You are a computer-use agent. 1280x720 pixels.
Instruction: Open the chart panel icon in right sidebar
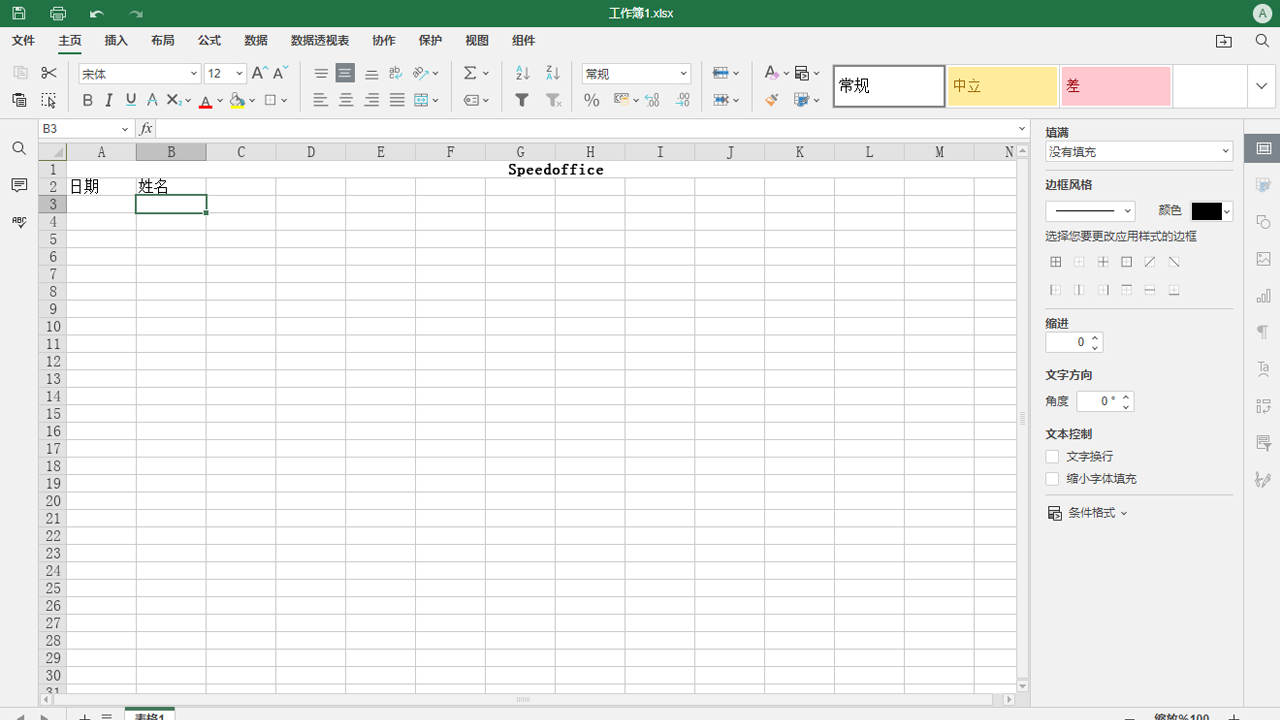tap(1263, 296)
